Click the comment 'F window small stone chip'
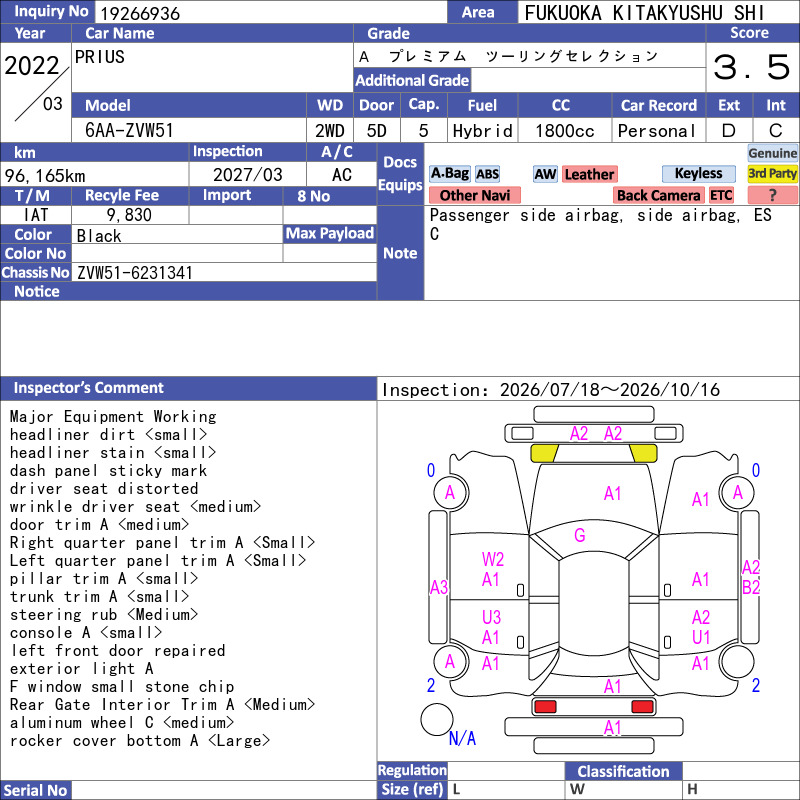The height and width of the screenshot is (800, 800). pyautogui.click(x=121, y=687)
